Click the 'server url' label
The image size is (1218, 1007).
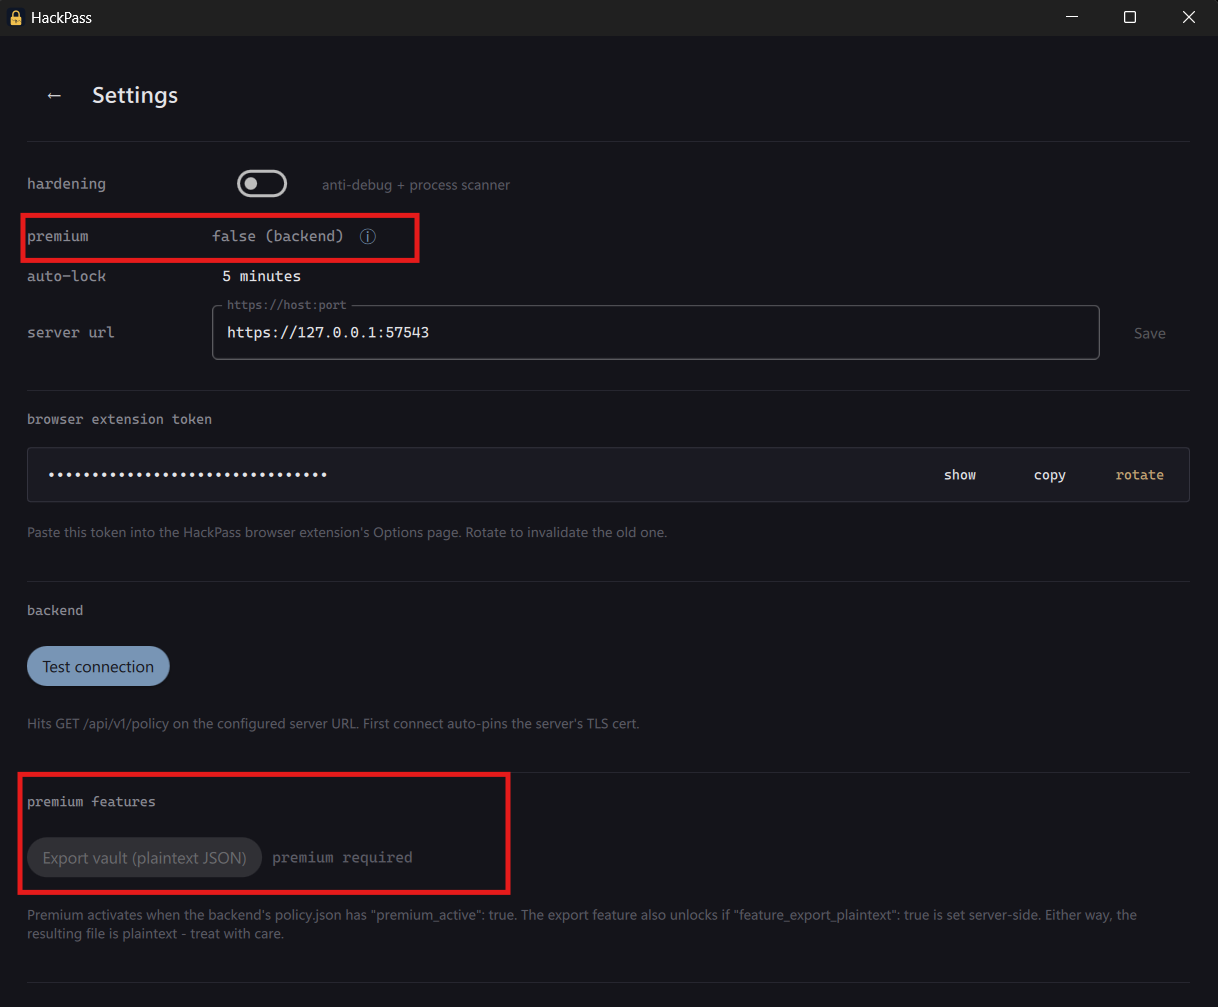[x=71, y=332]
